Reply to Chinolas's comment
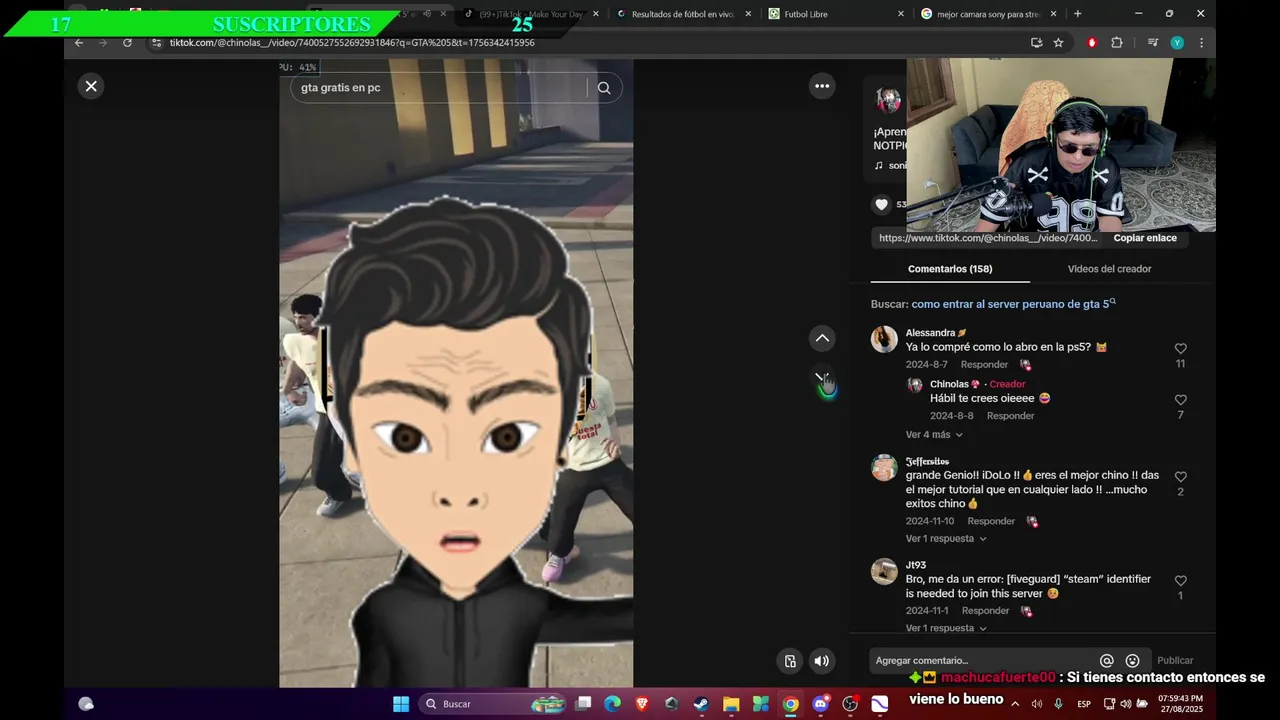The width and height of the screenshot is (1280, 720). pos(1010,416)
